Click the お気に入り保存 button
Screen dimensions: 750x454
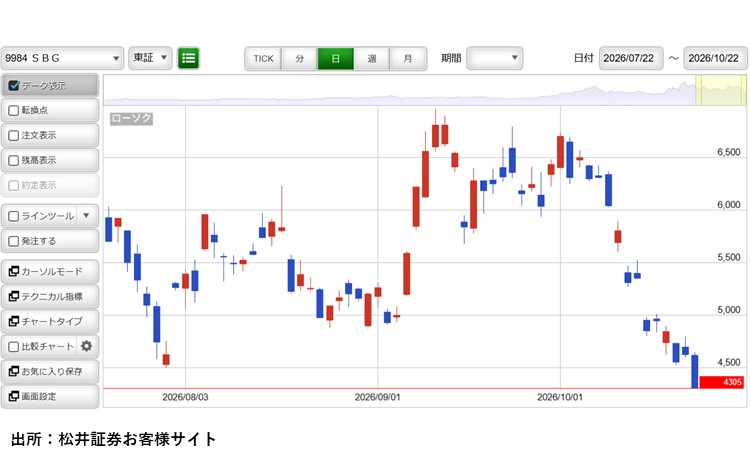coord(50,371)
